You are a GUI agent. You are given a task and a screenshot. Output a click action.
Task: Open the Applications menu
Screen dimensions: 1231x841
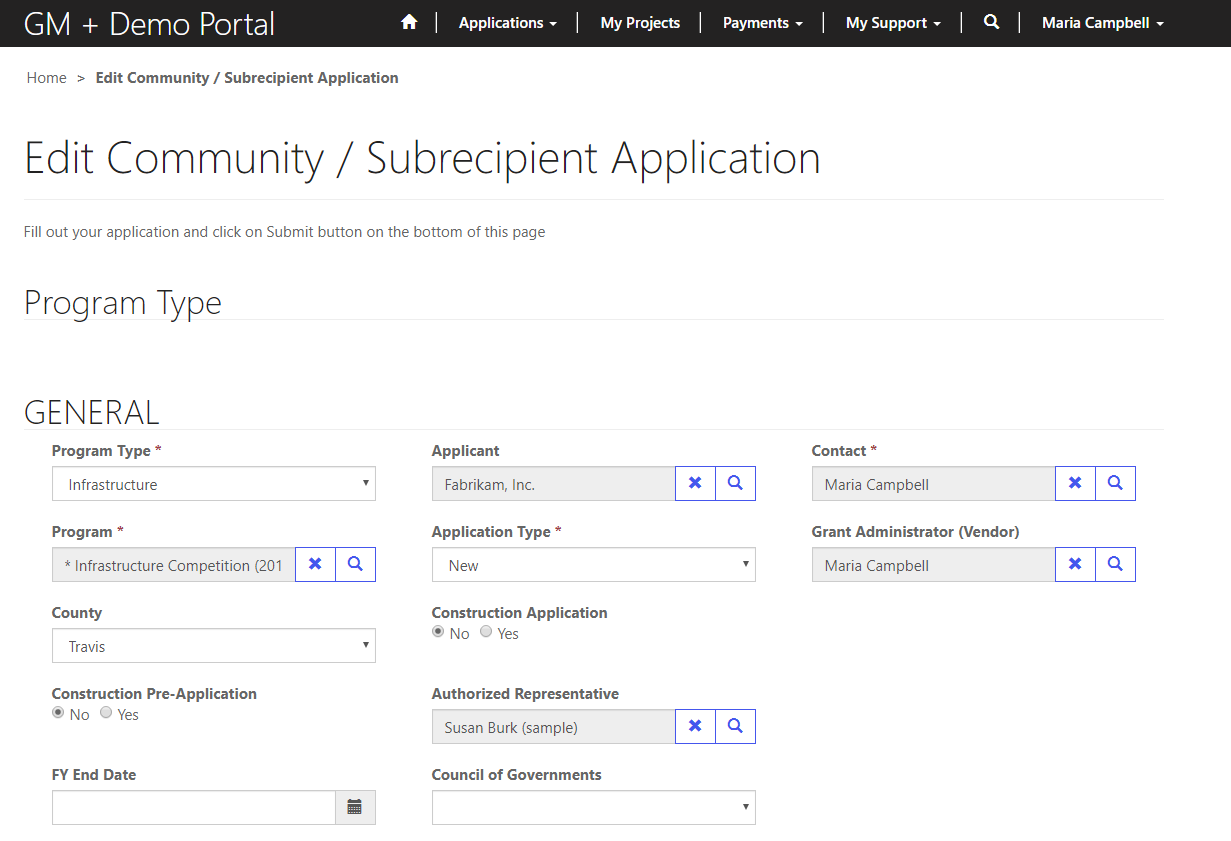click(x=507, y=23)
